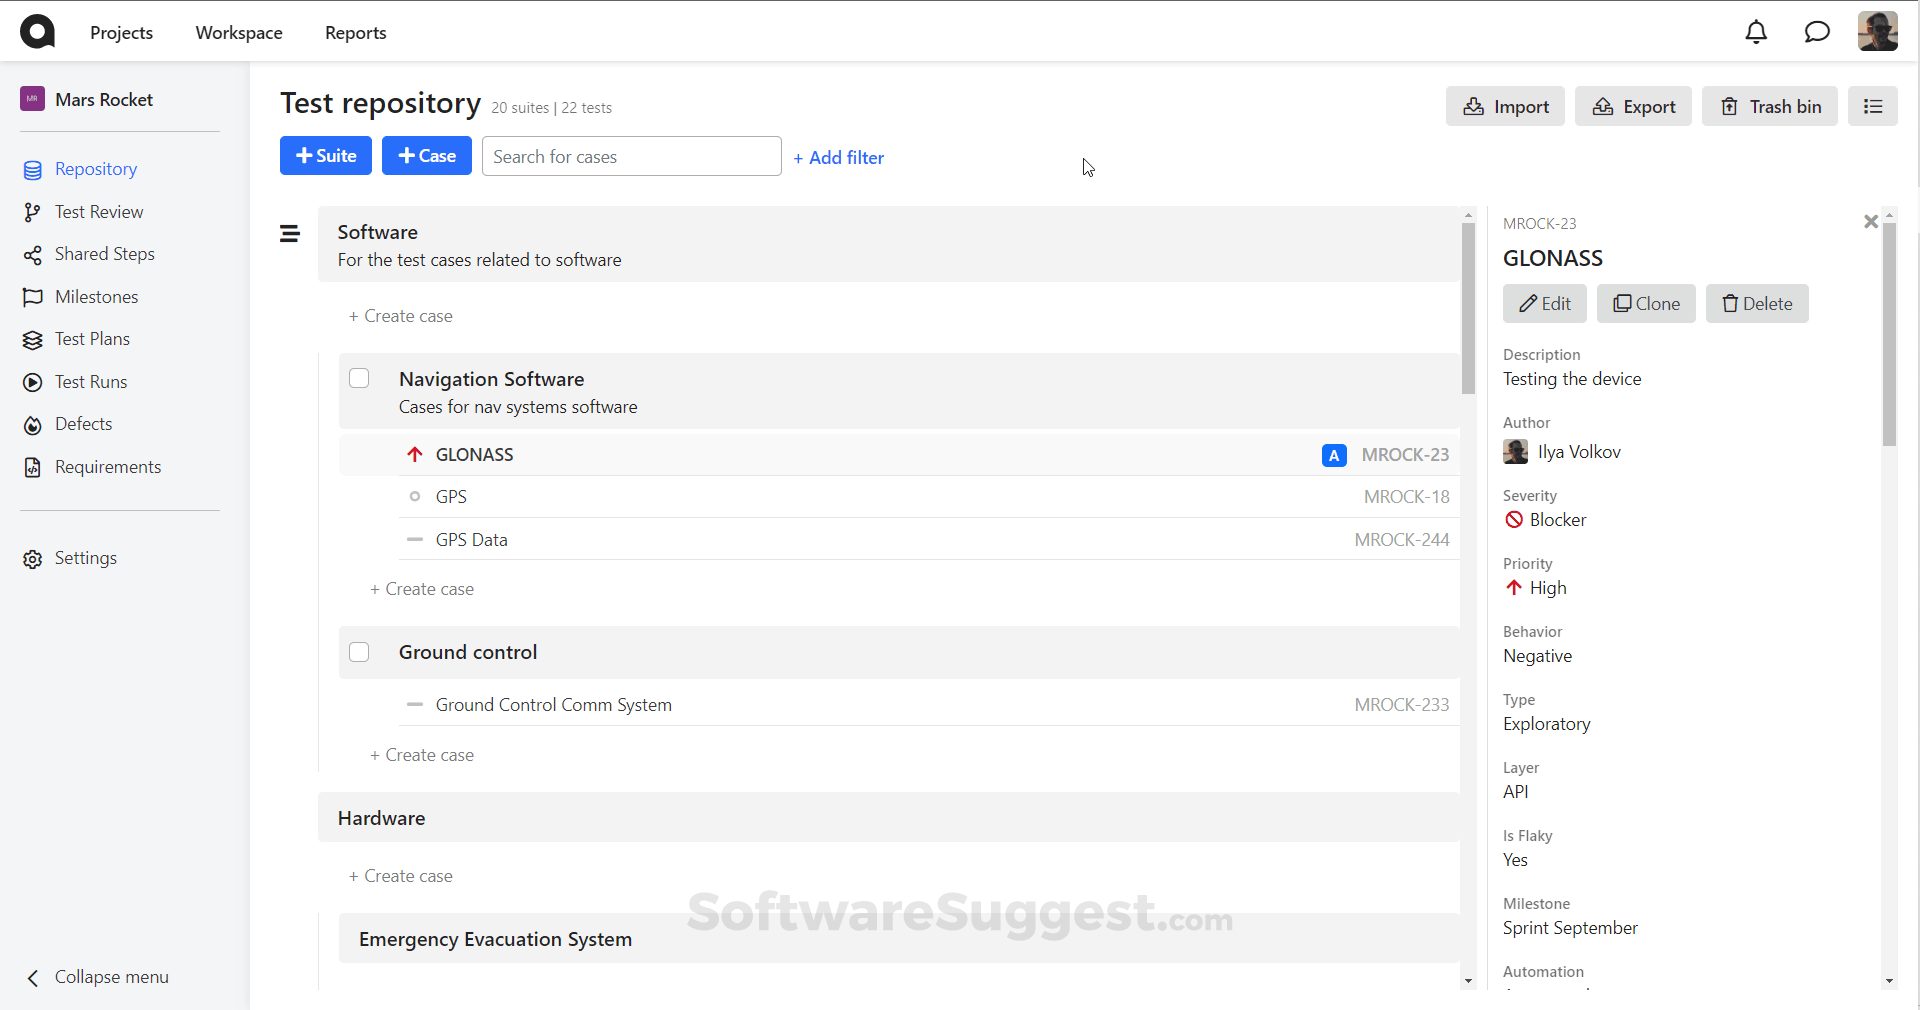Open Add filter options
This screenshot has width=1920, height=1010.
click(x=839, y=157)
